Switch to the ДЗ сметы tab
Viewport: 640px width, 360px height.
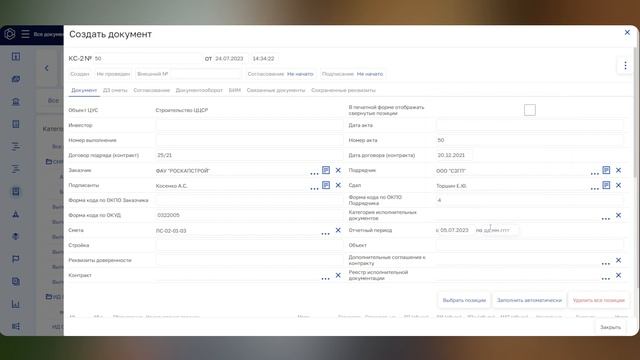click(115, 90)
